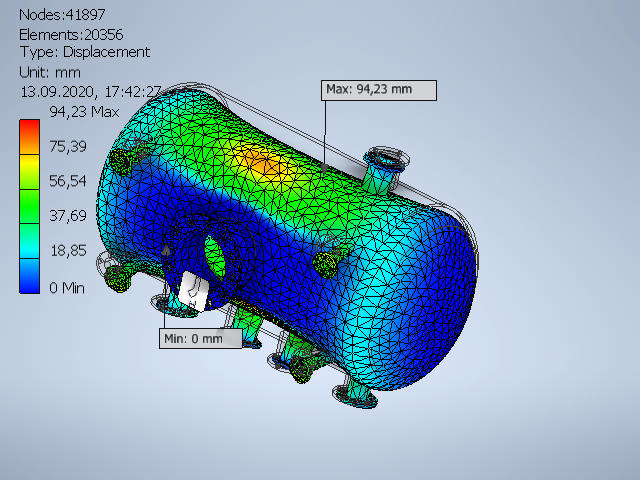Screen dimensions: 640x480
Task: Click the '75,39' legend value
Action: tap(68, 146)
